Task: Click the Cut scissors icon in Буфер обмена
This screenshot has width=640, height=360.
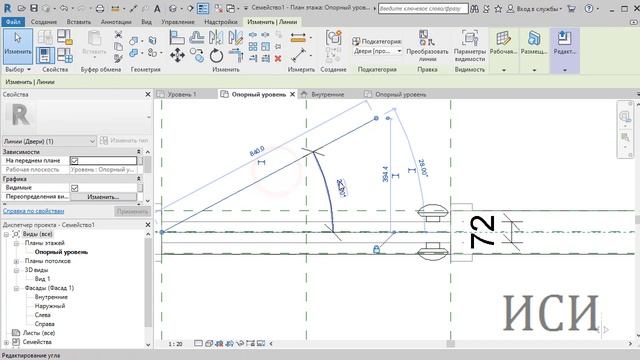Action: [x=118, y=34]
